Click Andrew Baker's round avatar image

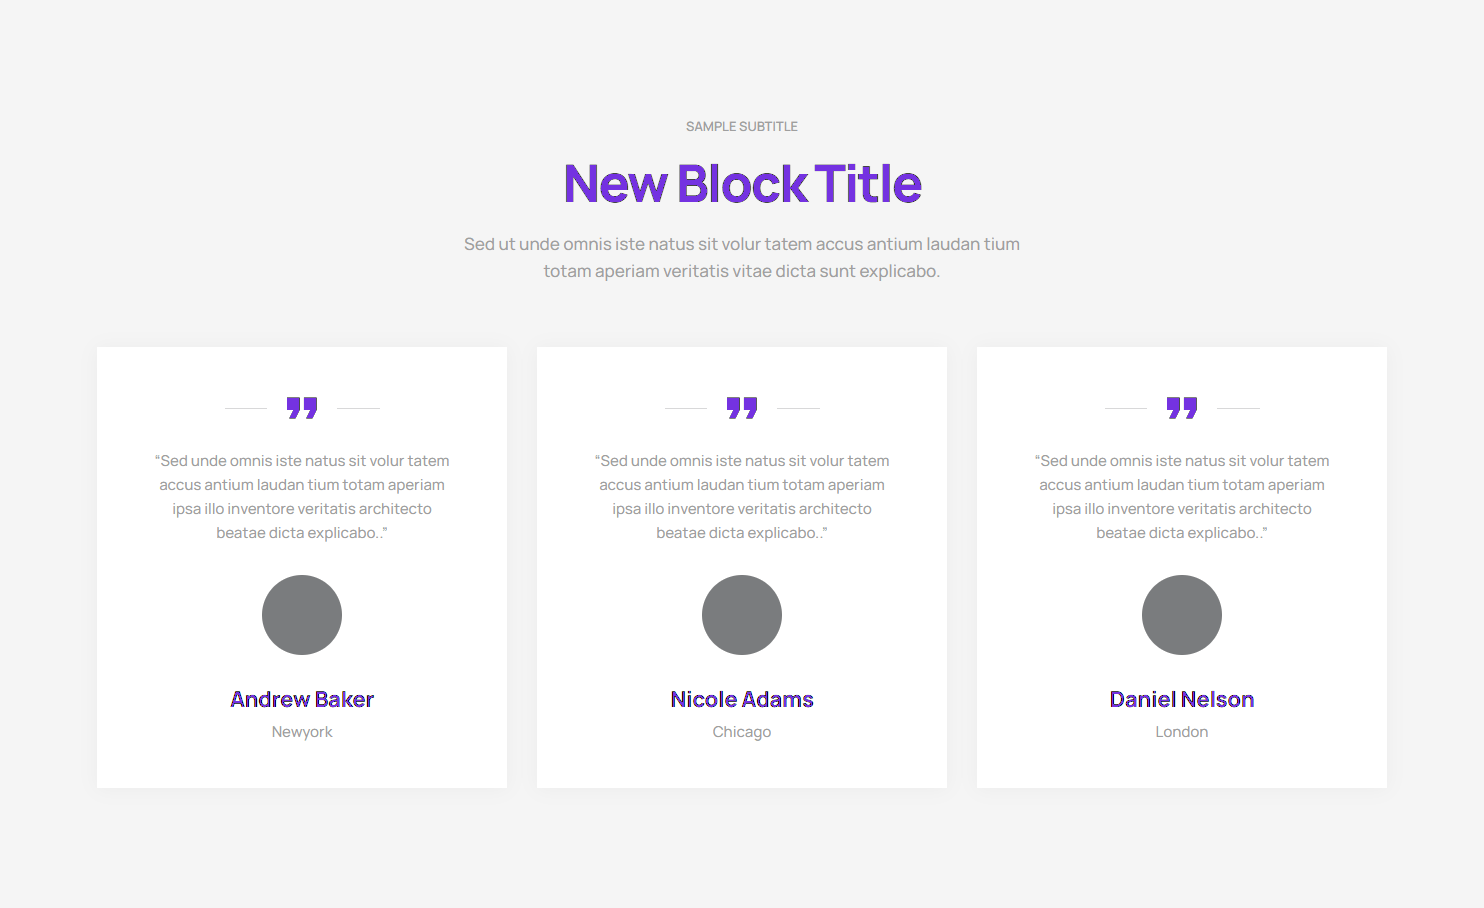(x=302, y=615)
